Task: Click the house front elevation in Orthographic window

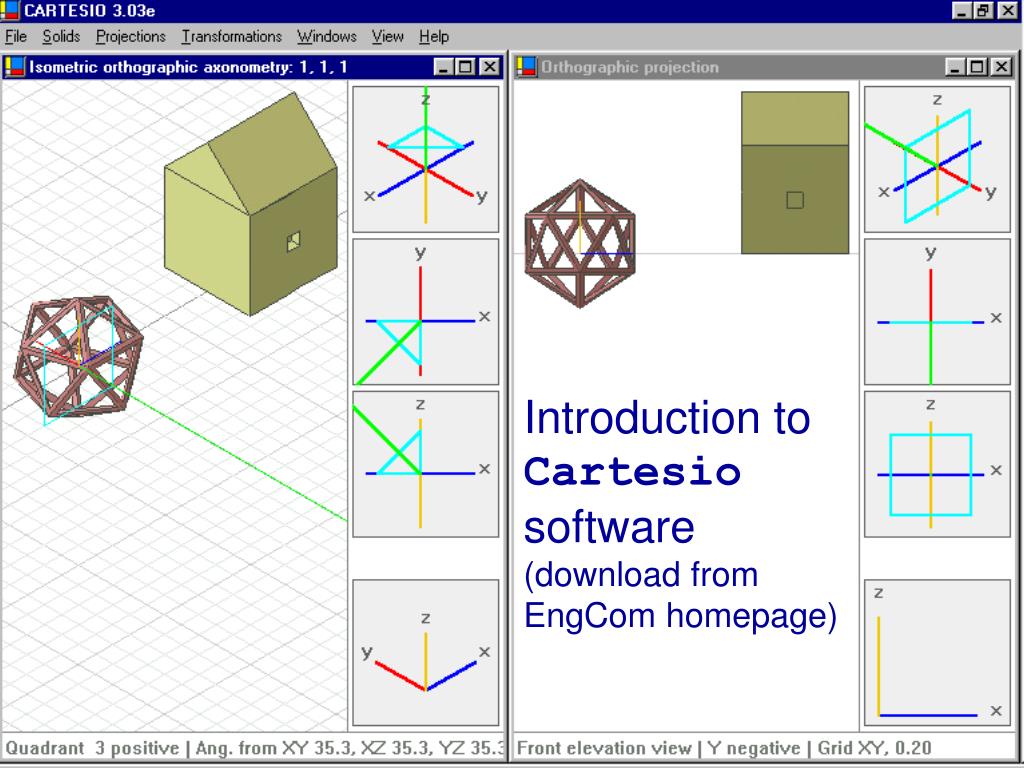Action: pyautogui.click(x=795, y=172)
